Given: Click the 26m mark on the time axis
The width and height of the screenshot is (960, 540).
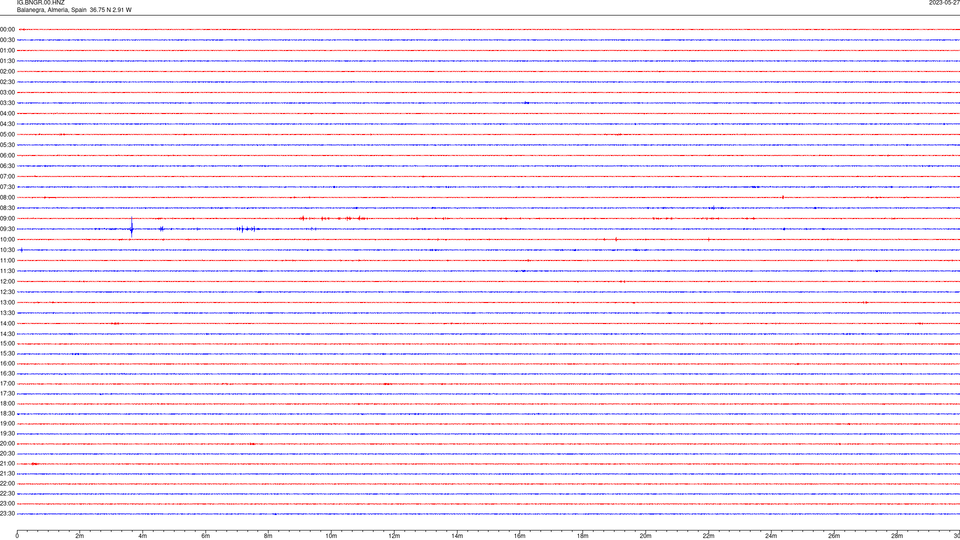Looking at the screenshot, I should coord(834,536).
